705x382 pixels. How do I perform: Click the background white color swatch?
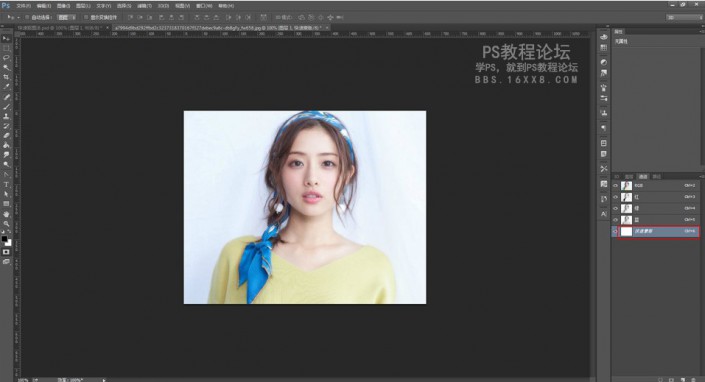point(8,243)
